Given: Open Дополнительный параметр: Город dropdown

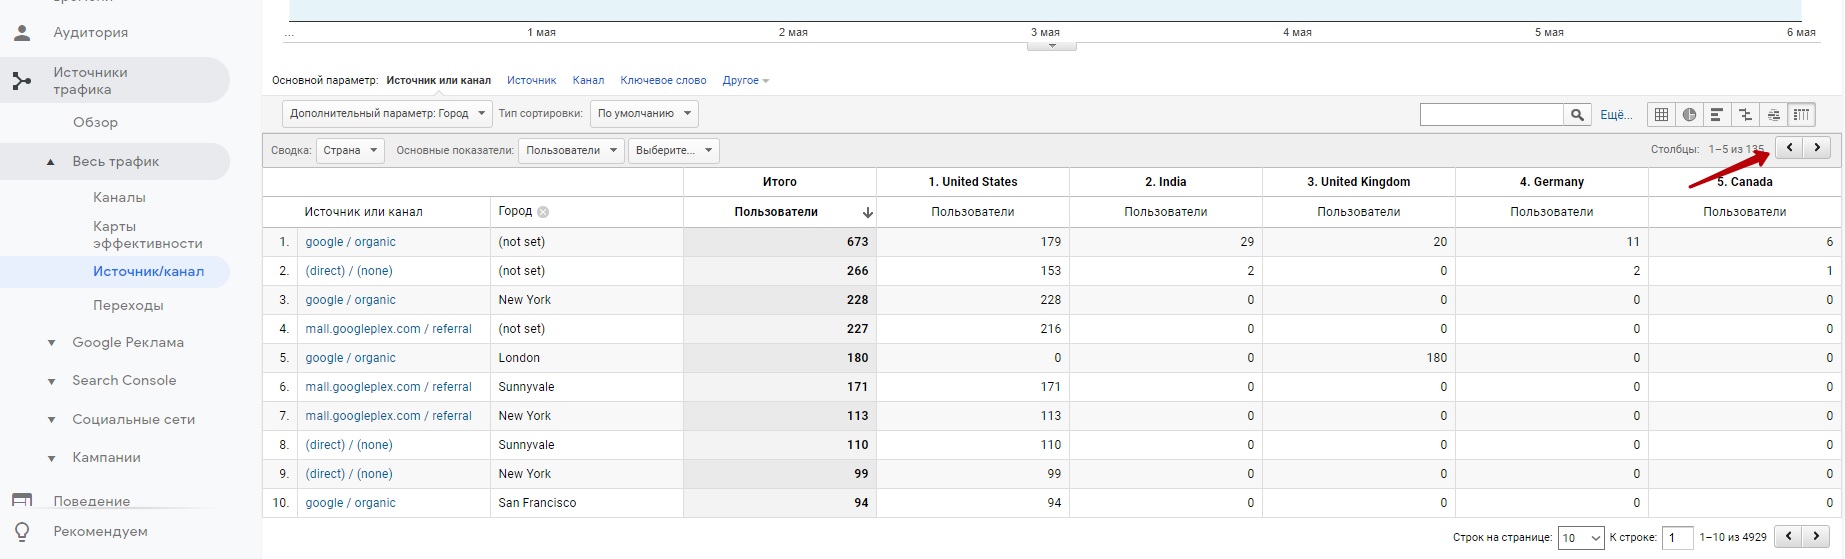Looking at the screenshot, I should pyautogui.click(x=387, y=113).
